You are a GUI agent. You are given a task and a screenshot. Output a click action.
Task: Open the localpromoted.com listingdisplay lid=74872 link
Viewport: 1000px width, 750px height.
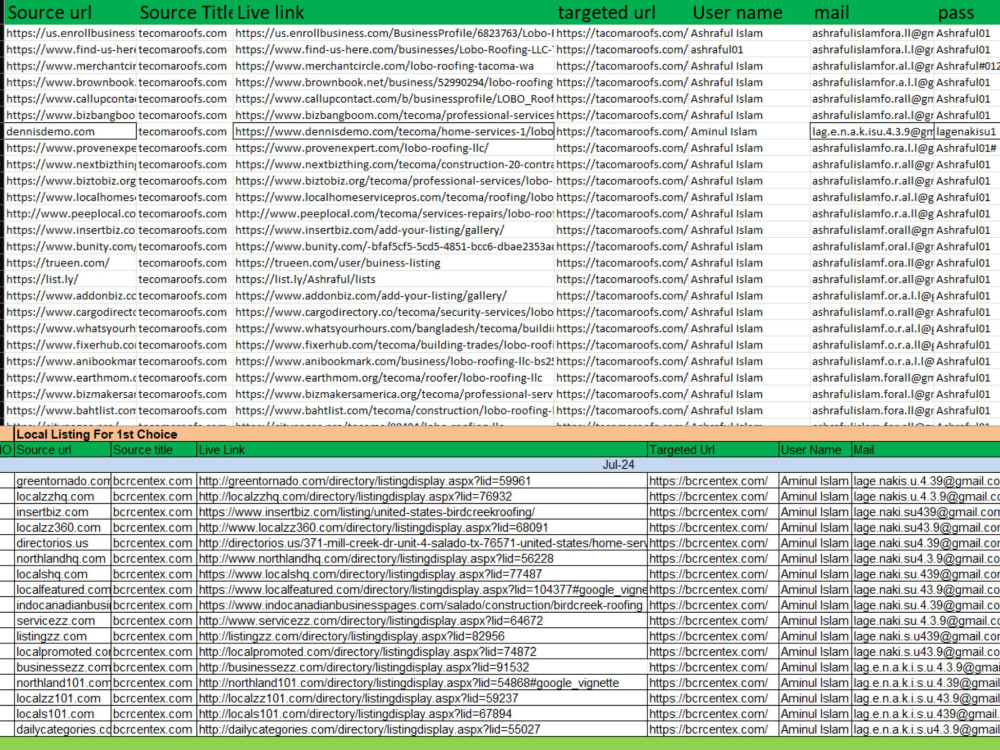(367, 652)
